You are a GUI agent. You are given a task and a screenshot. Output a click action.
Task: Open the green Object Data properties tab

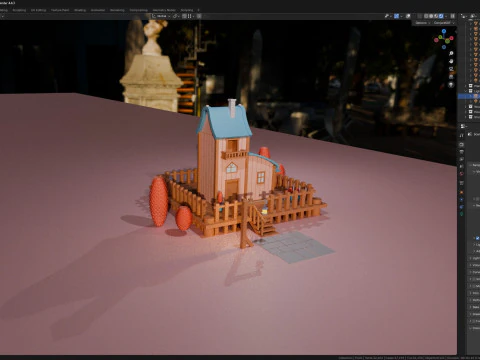coord(461,214)
